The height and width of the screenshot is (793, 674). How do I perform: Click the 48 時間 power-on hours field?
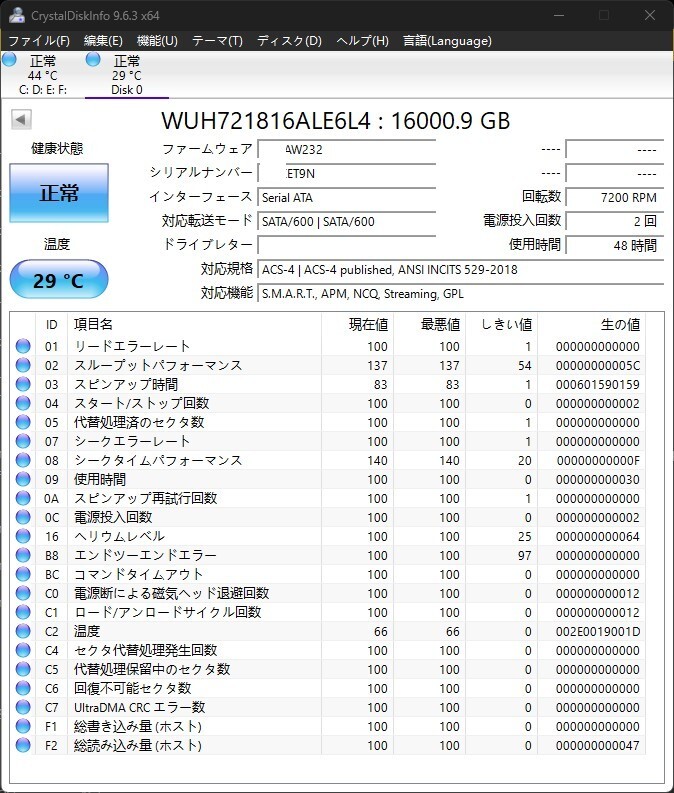615,245
